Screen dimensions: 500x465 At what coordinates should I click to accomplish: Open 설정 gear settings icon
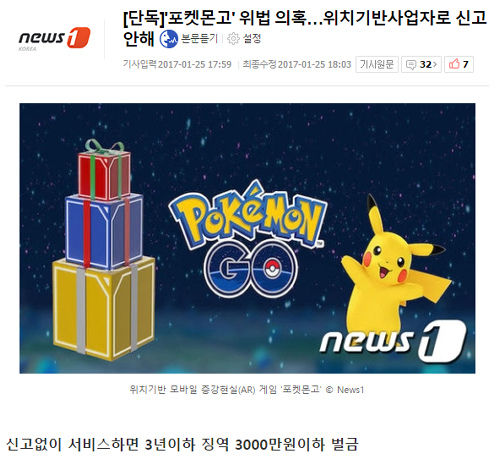point(233,39)
